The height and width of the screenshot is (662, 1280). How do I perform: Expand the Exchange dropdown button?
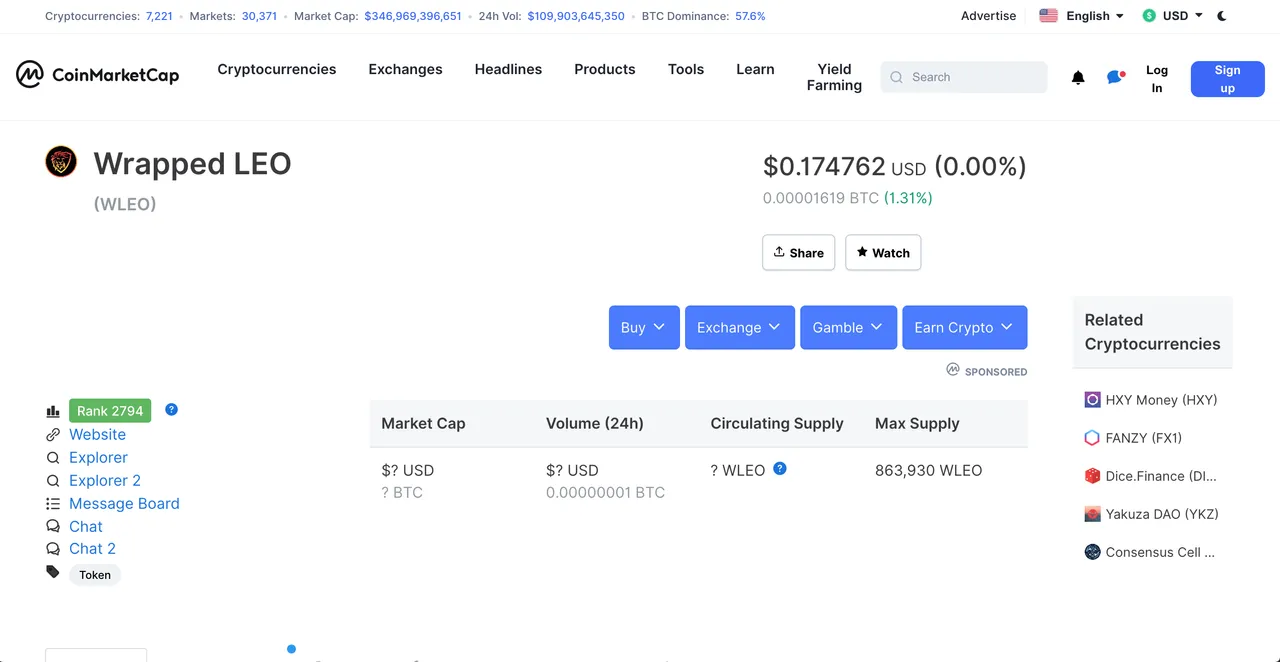(740, 327)
